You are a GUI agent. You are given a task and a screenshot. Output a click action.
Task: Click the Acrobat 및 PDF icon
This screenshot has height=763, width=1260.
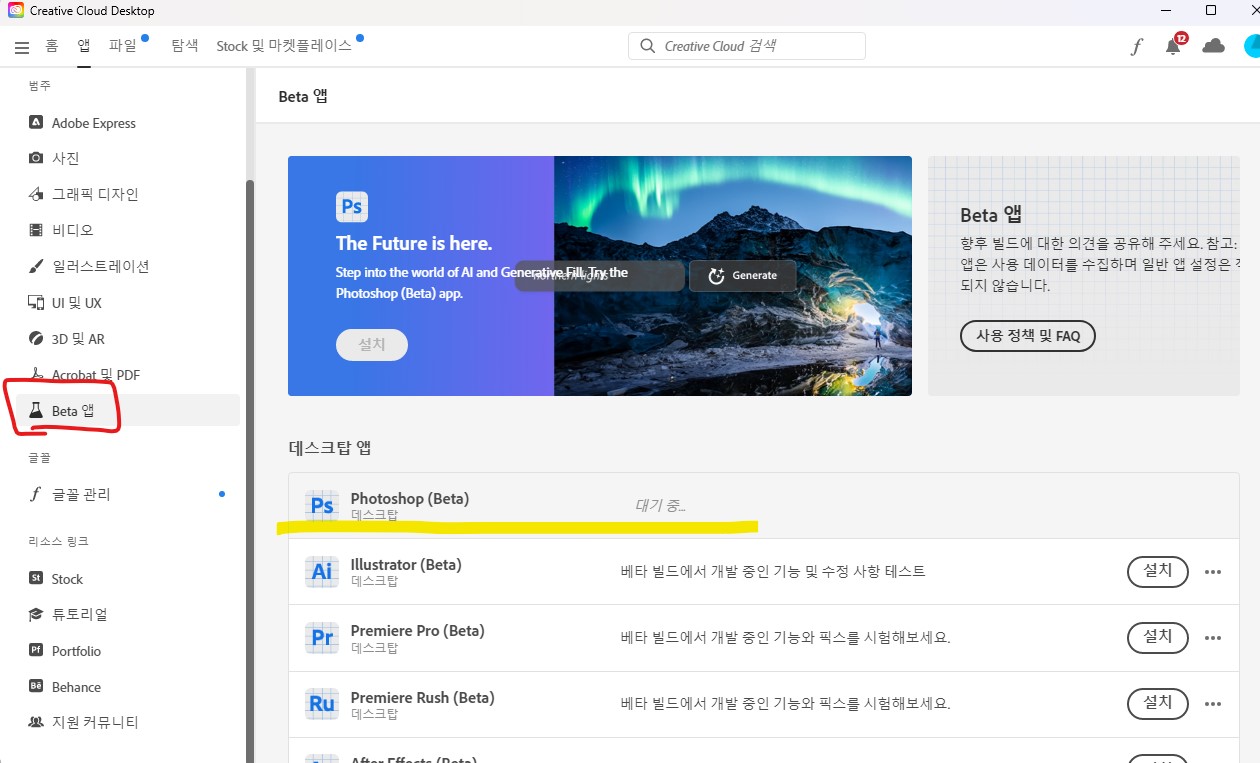(x=36, y=375)
